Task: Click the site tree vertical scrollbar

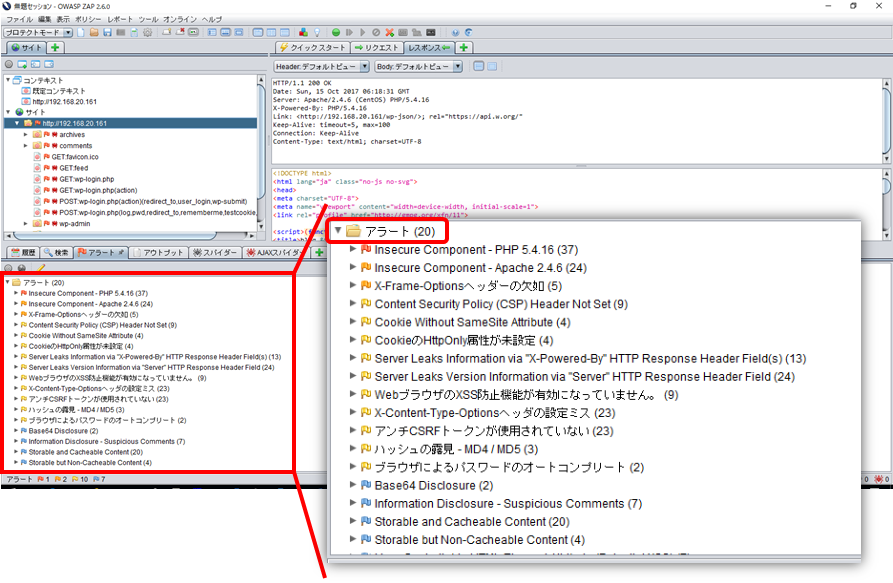Action: click(x=261, y=153)
